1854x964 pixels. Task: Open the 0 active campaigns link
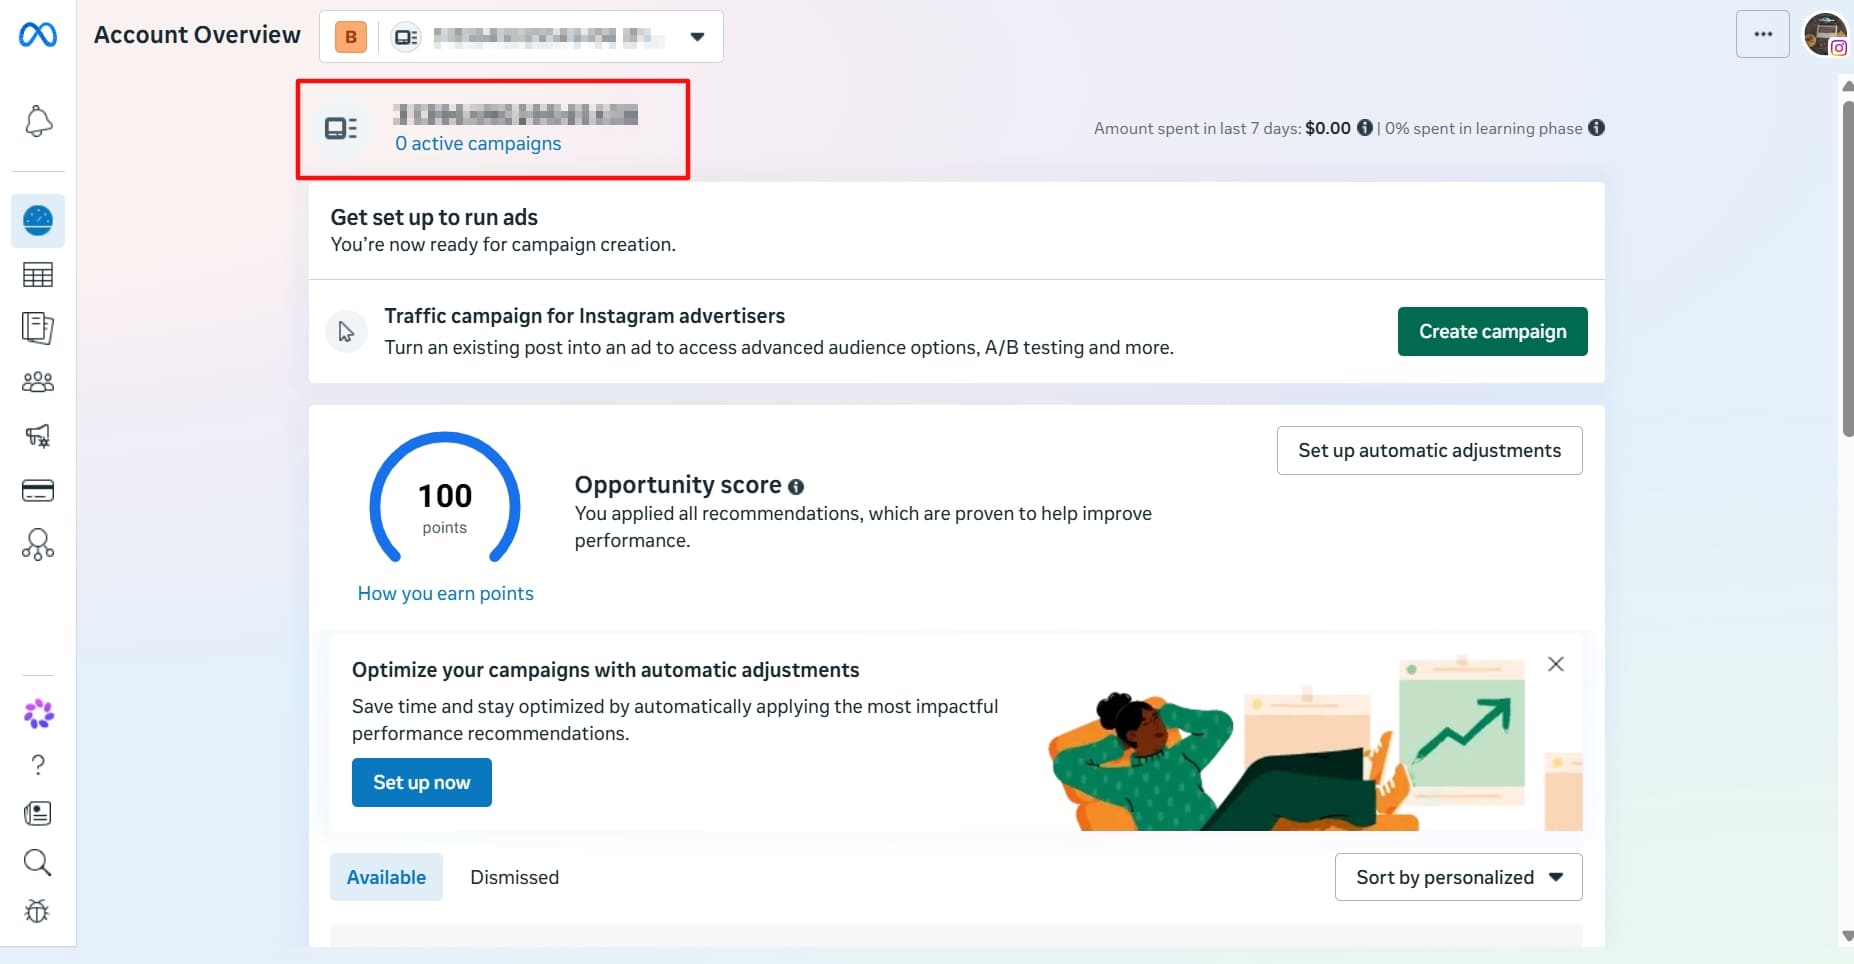click(478, 144)
